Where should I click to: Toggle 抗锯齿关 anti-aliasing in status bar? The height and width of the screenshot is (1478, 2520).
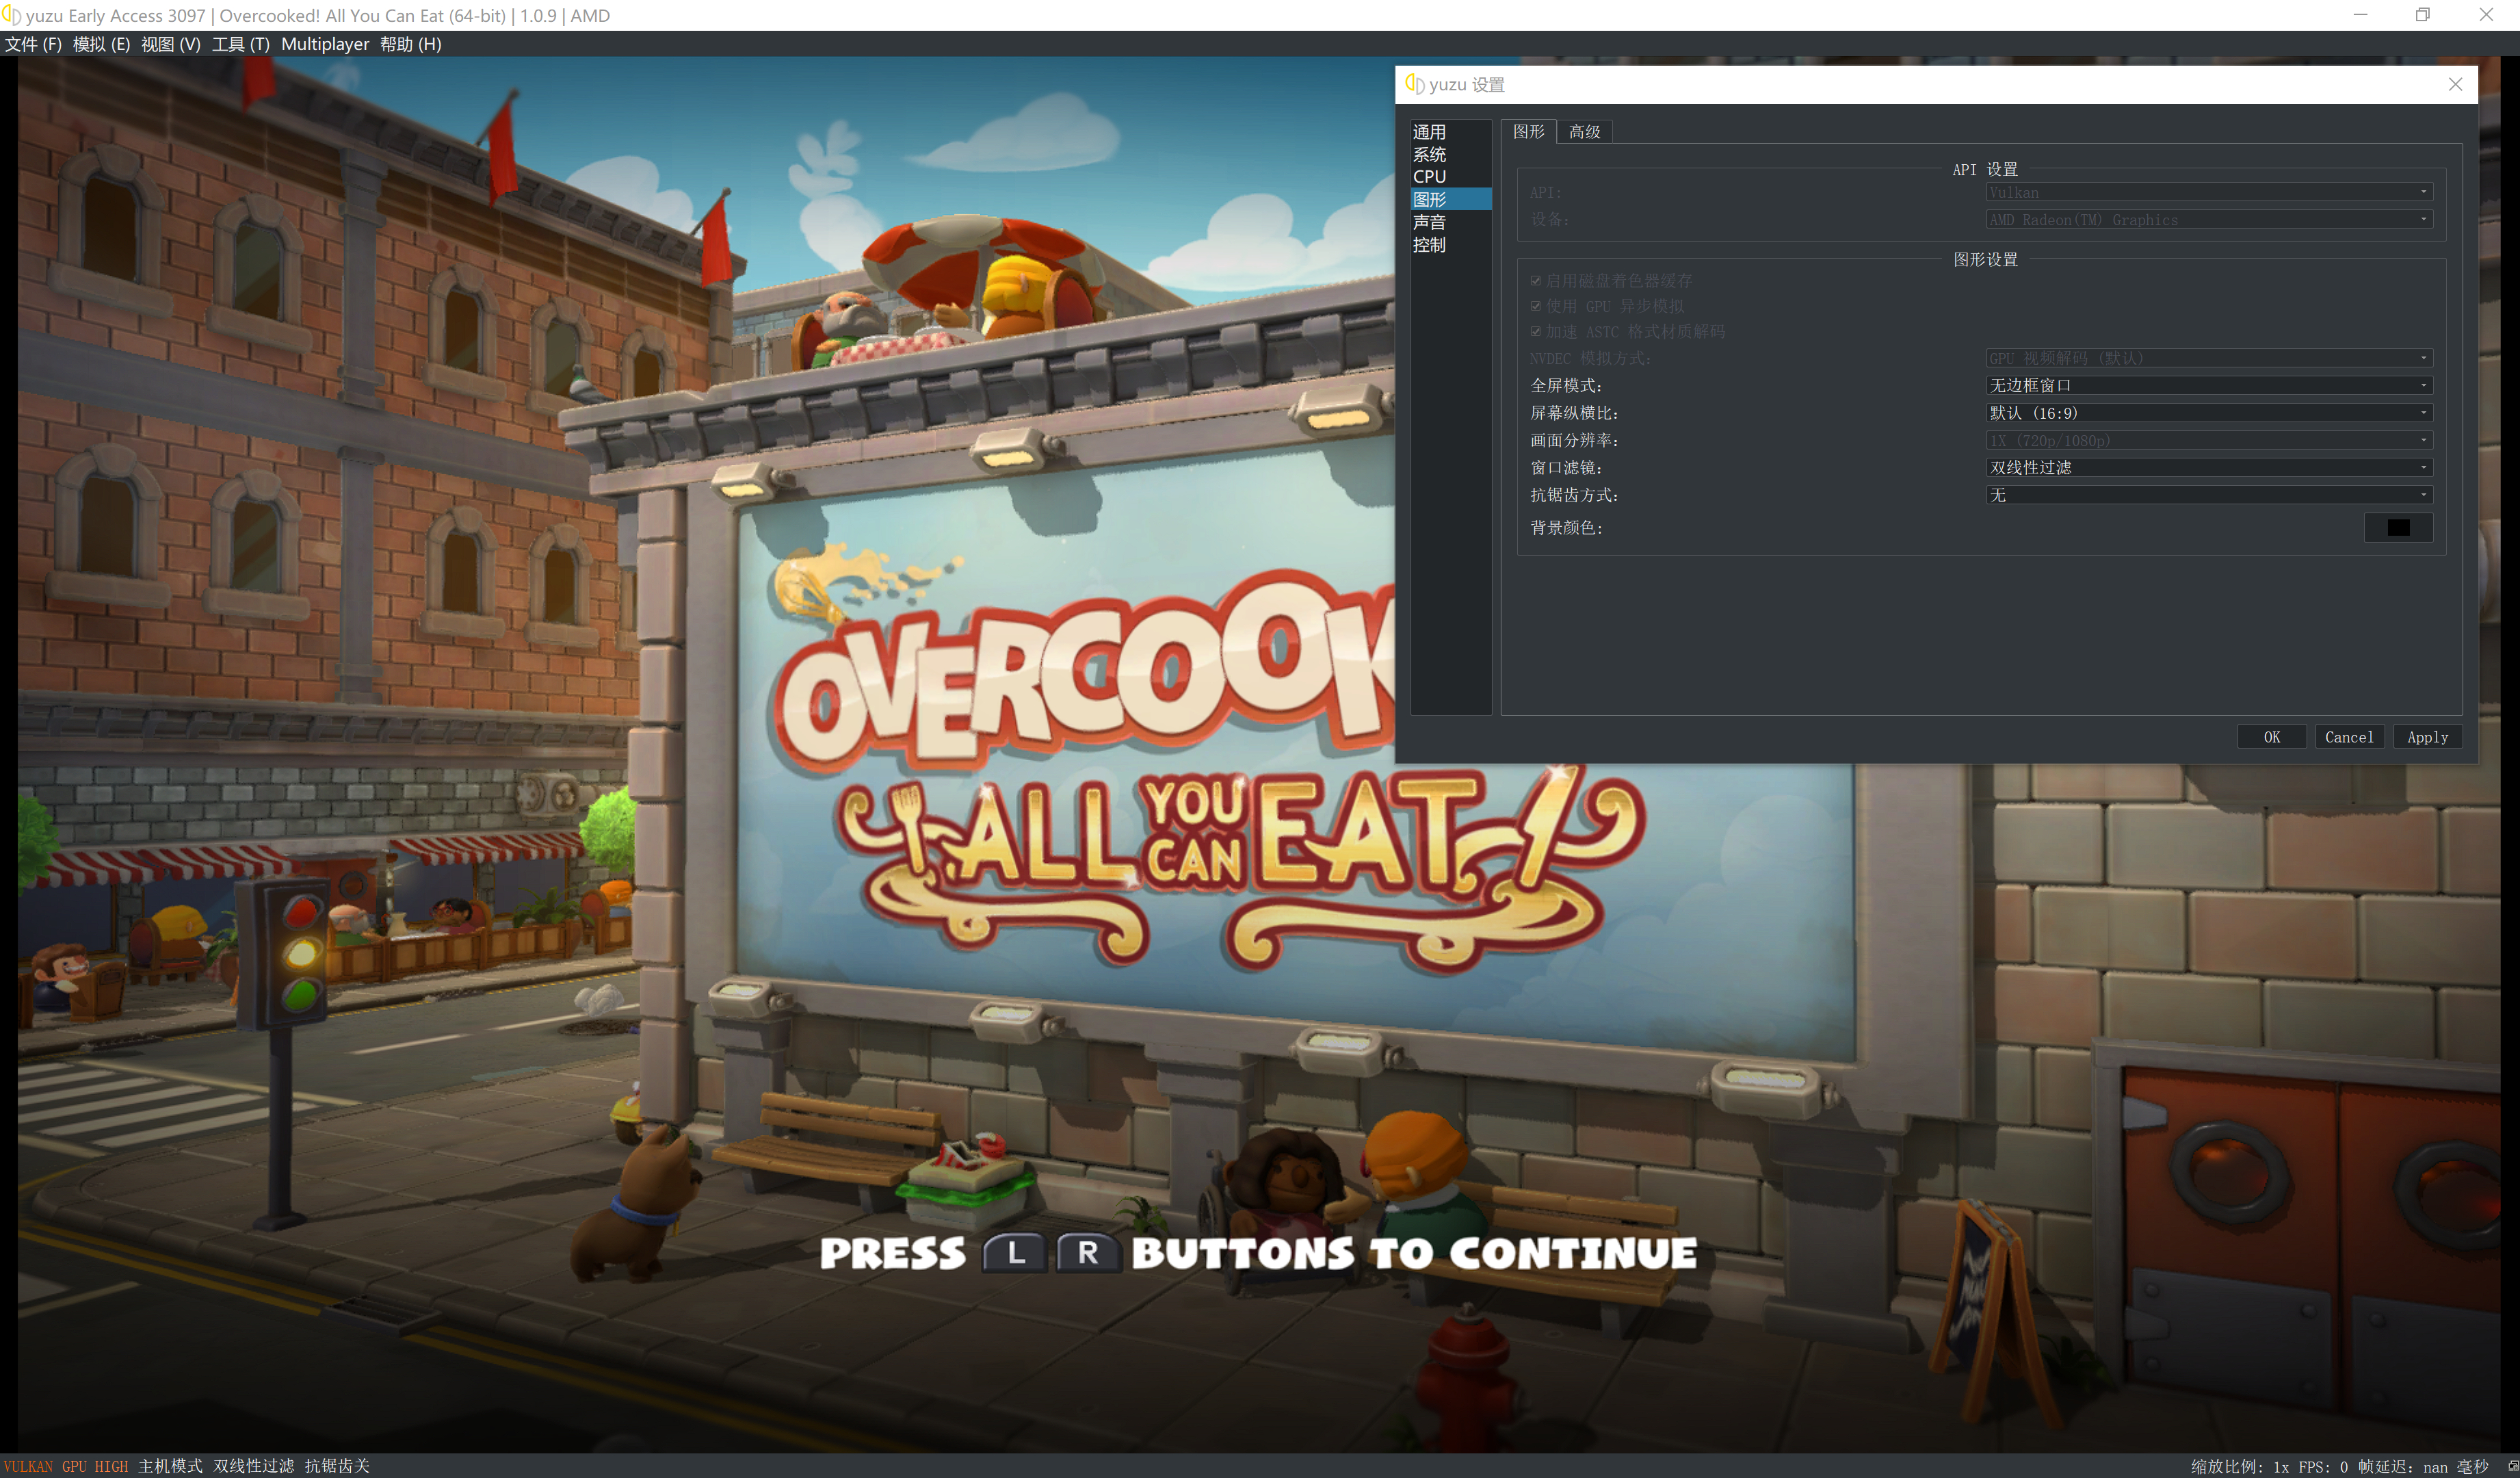click(x=337, y=1466)
